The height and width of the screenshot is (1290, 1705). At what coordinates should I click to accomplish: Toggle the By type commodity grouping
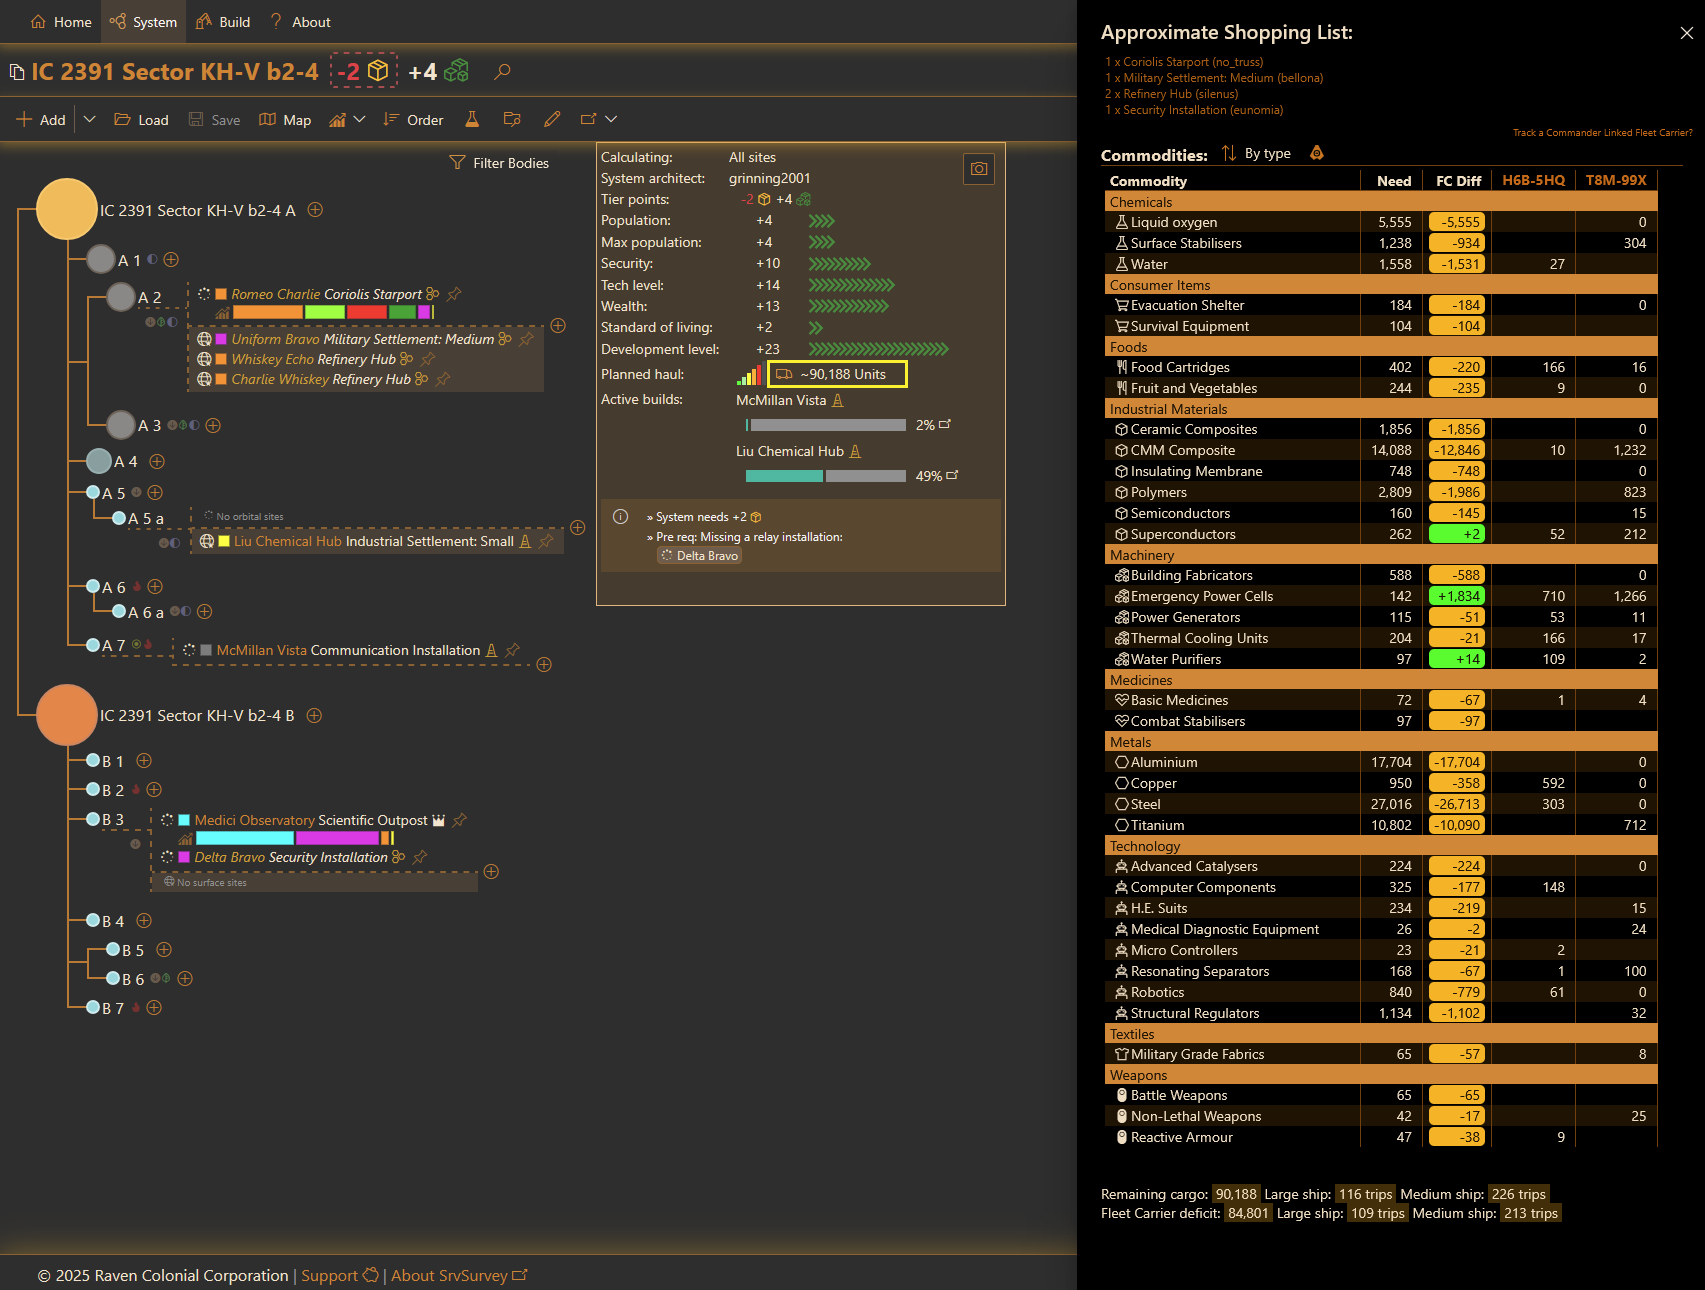click(x=1267, y=153)
